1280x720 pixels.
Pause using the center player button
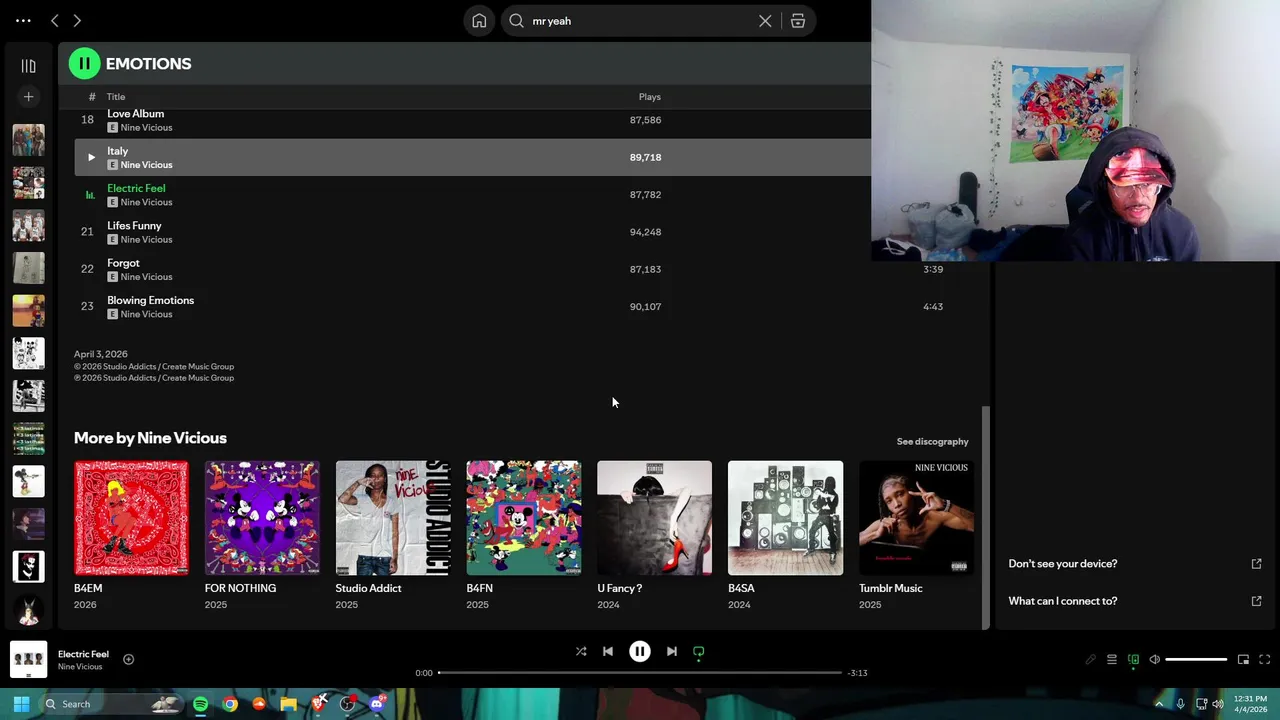coord(640,652)
